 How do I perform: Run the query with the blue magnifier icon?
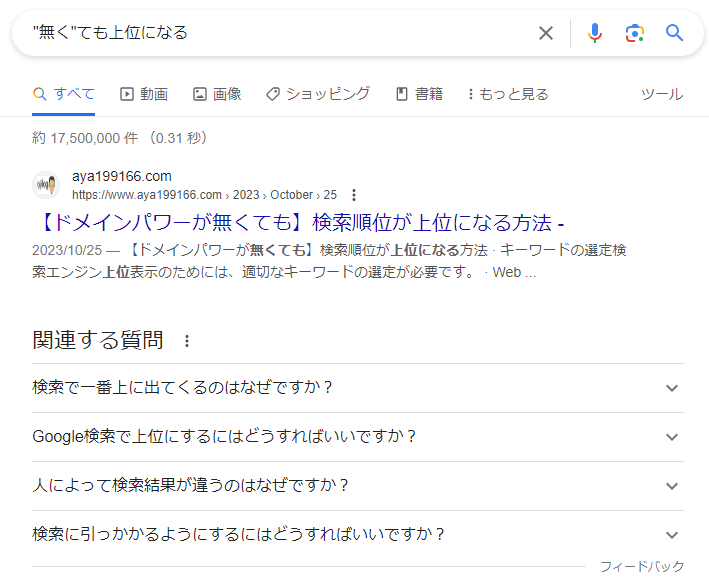674,33
